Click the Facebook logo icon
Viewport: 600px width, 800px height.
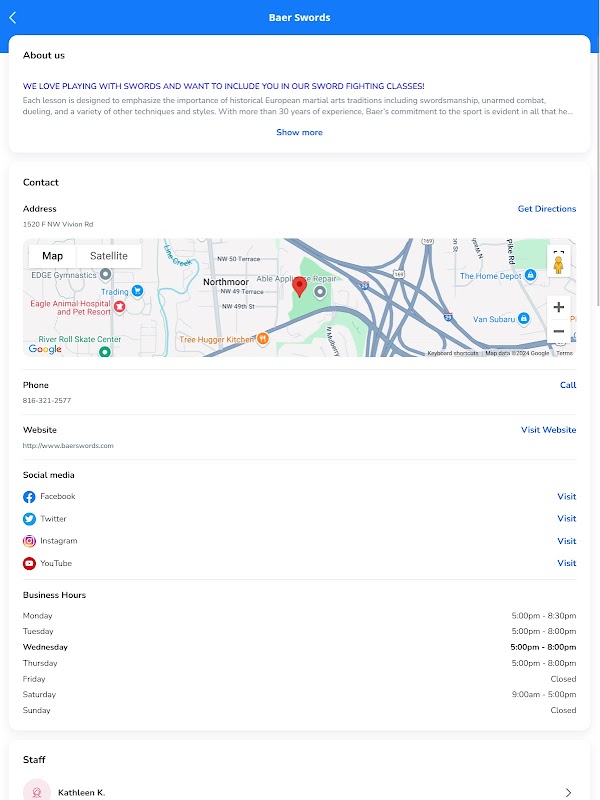[29, 497]
